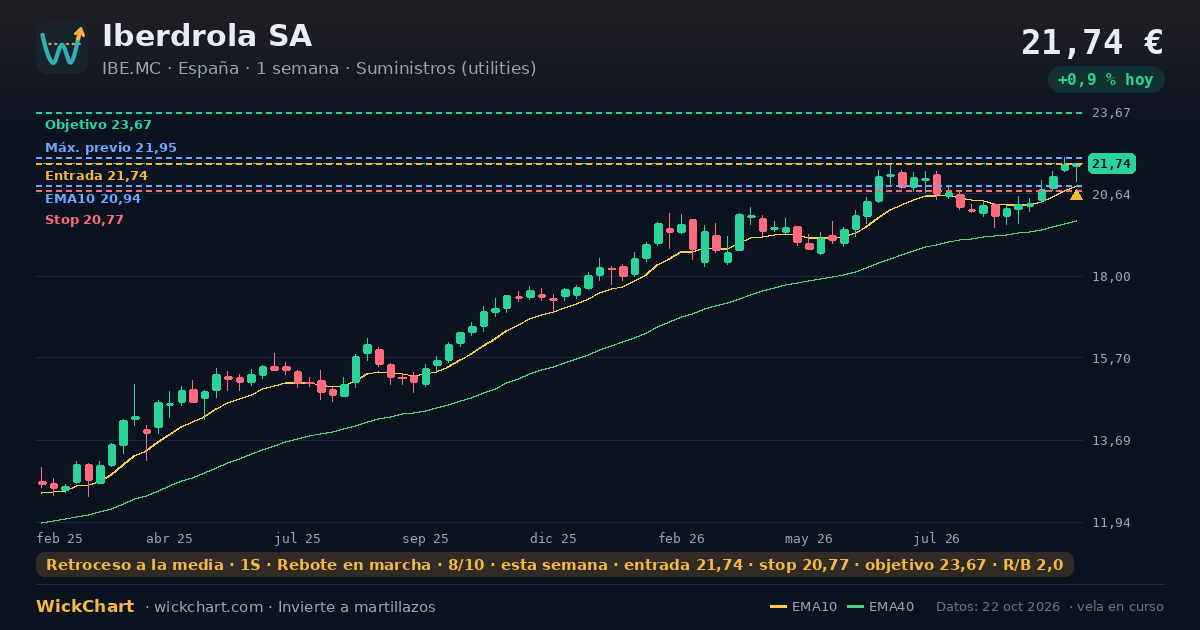Click the orange strategy summary banner

point(555,565)
